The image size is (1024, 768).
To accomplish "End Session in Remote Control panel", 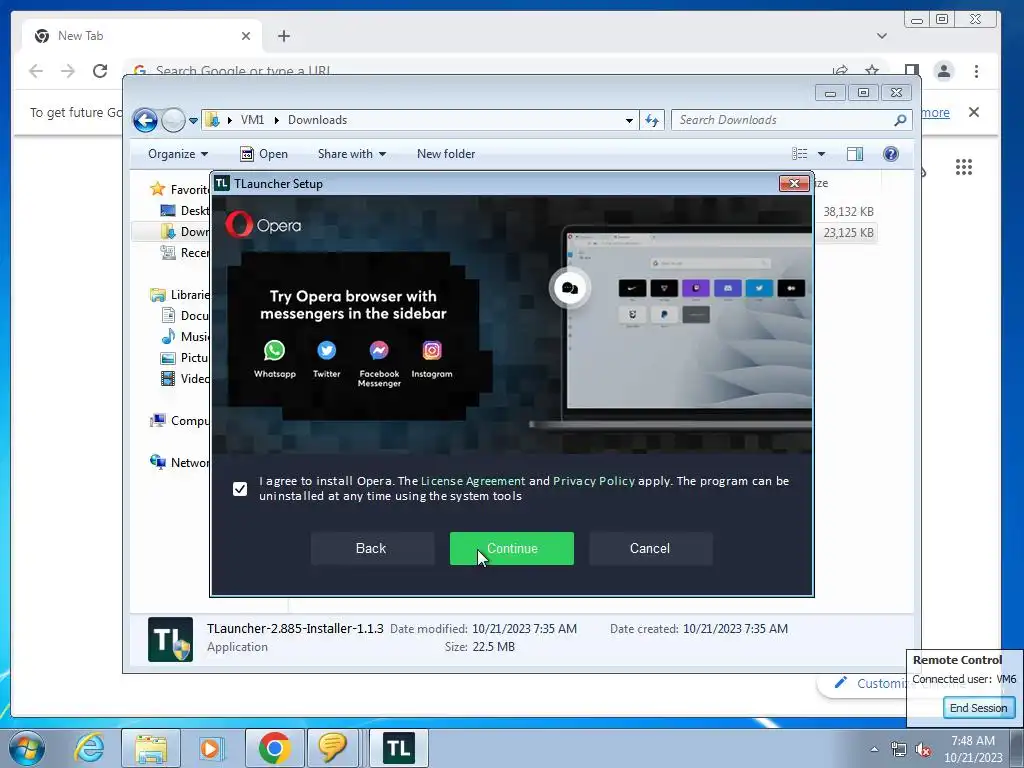I will coord(978,708).
